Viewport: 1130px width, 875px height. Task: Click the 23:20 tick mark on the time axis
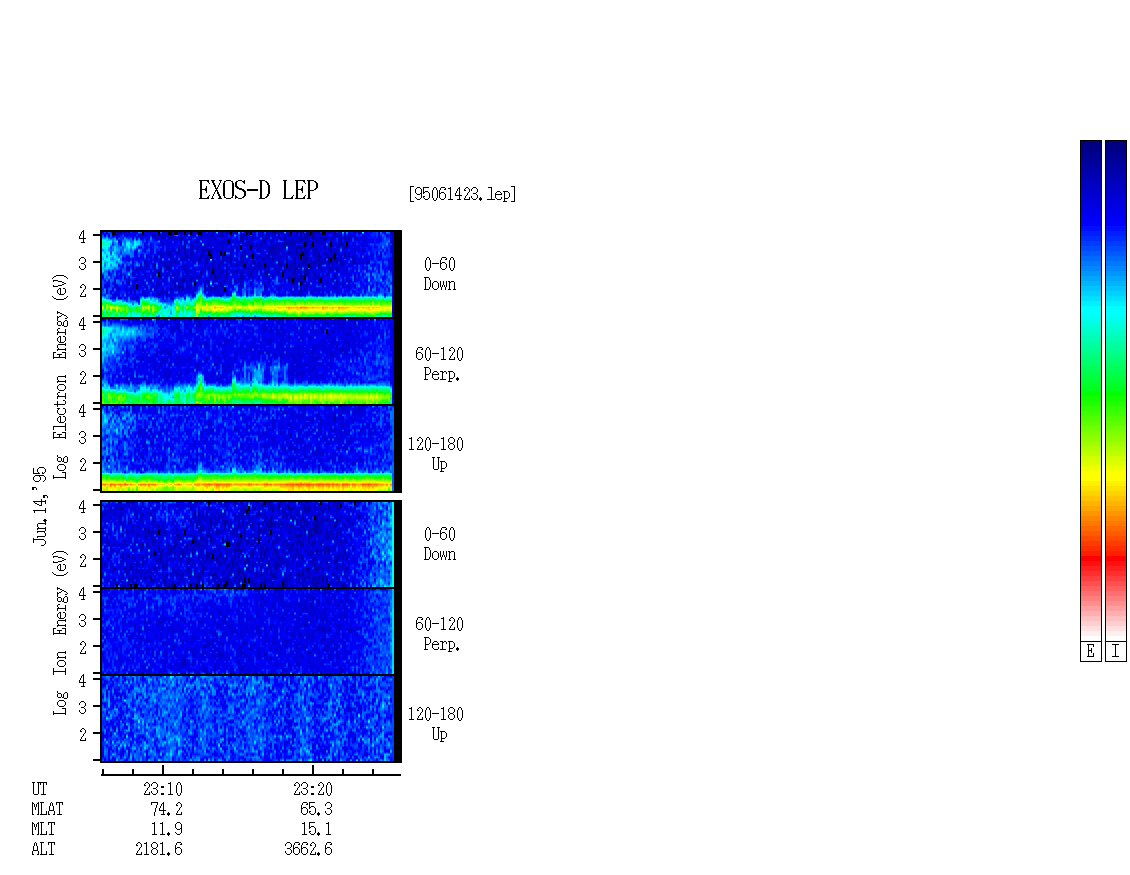click(x=313, y=770)
